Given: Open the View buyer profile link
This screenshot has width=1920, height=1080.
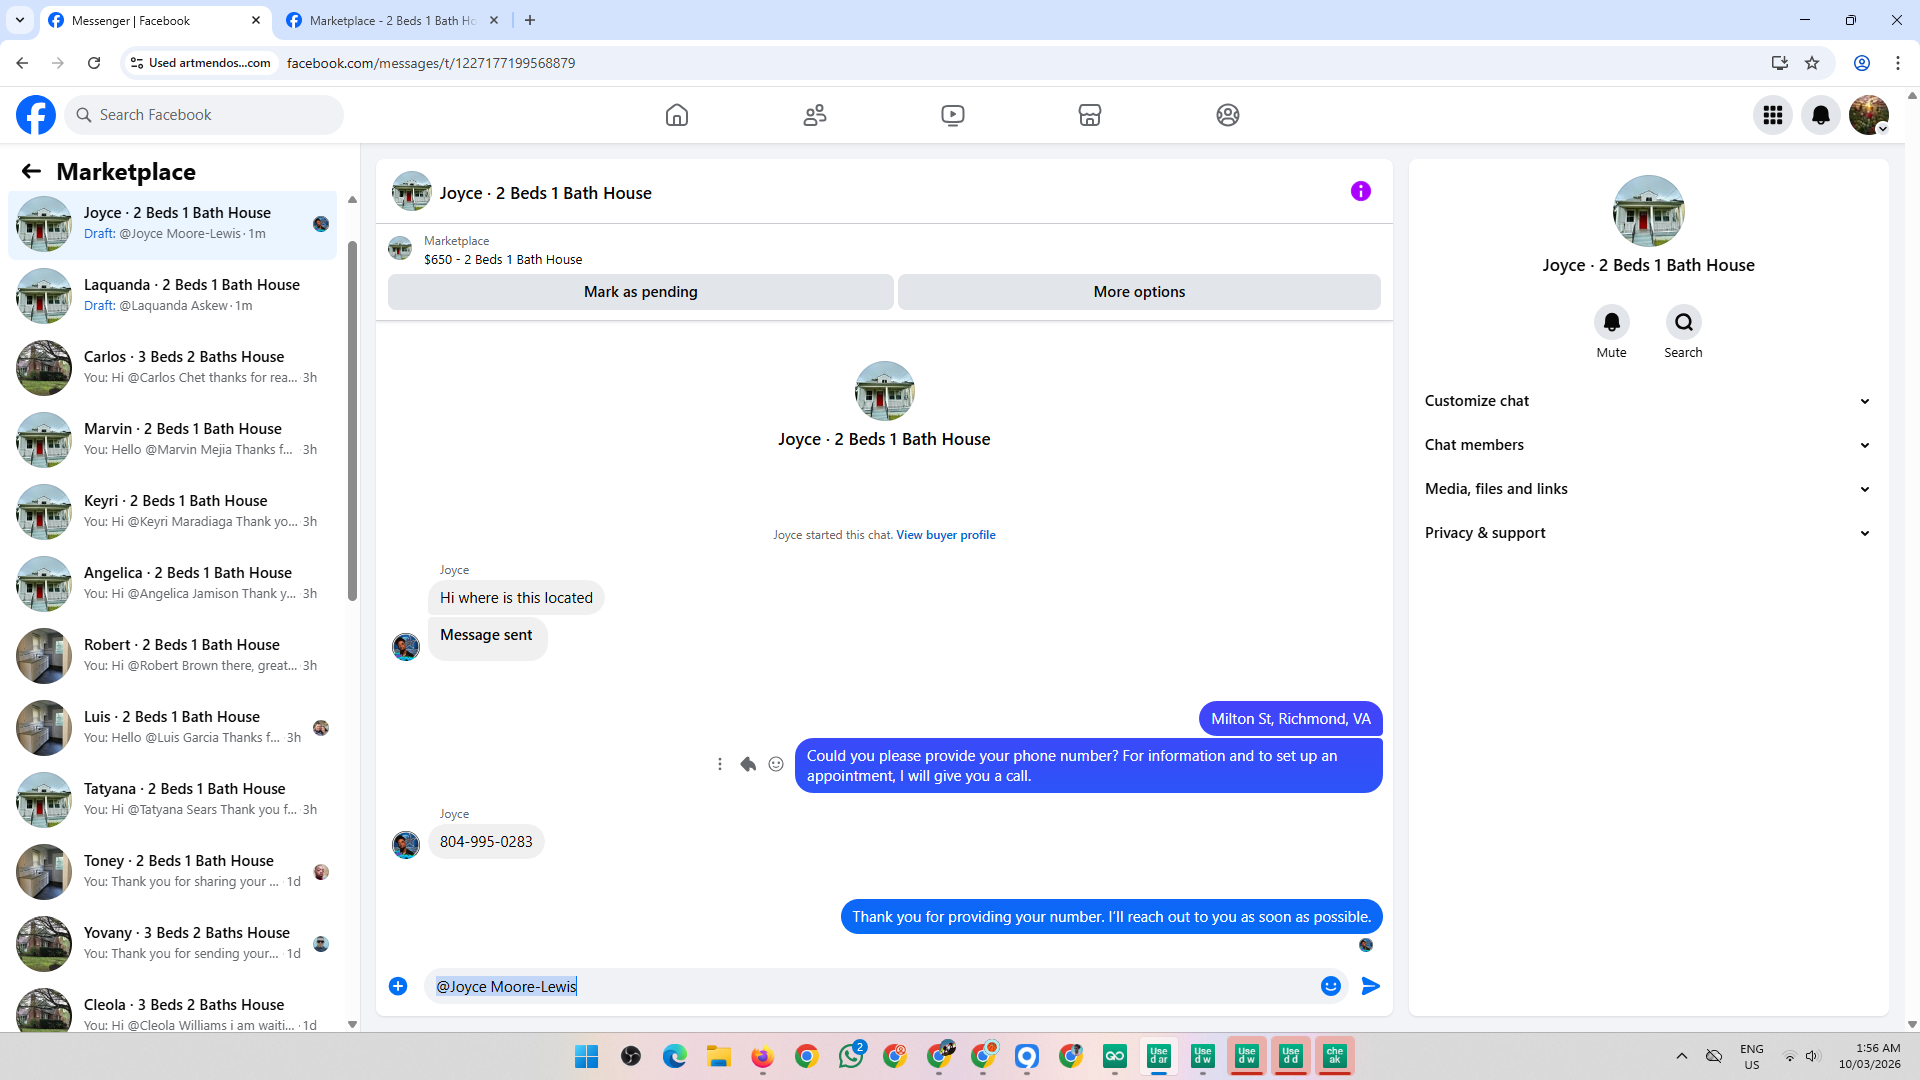Looking at the screenshot, I should click(945, 535).
